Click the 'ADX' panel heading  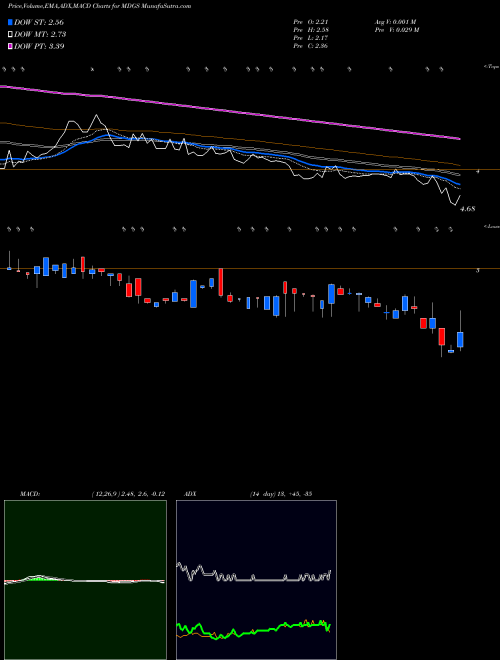coord(190,494)
